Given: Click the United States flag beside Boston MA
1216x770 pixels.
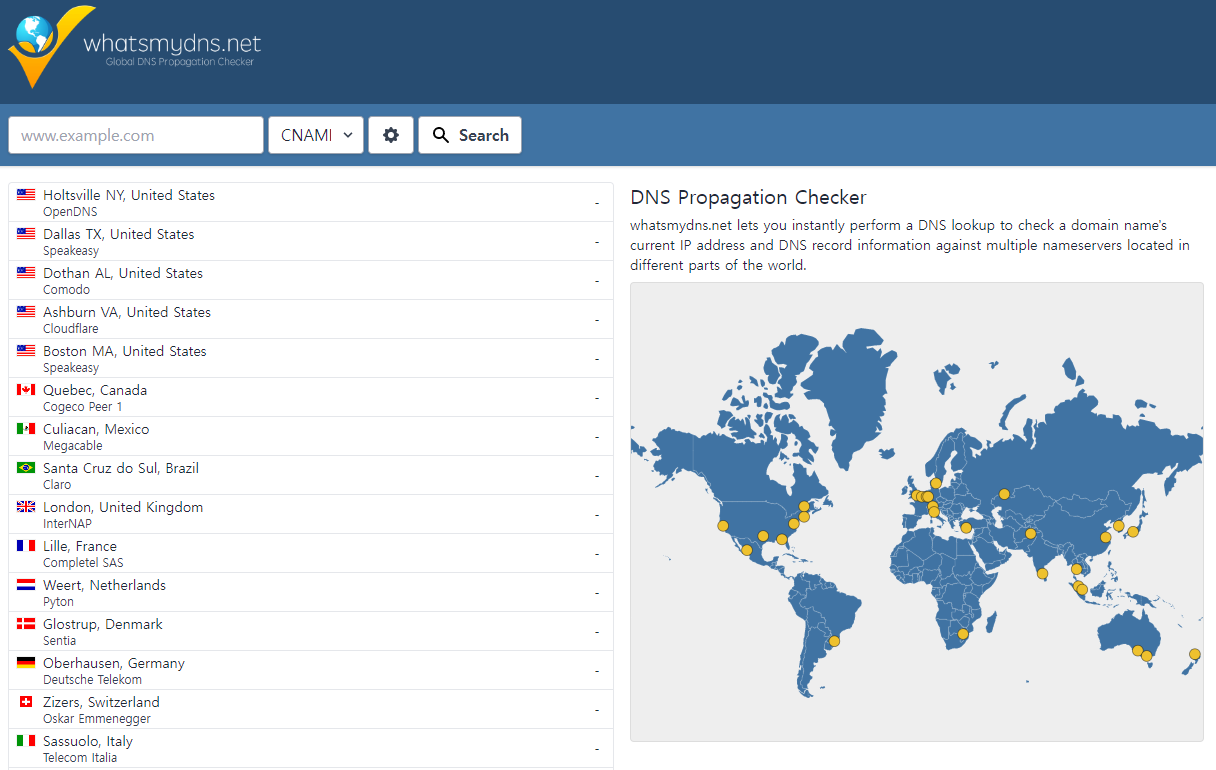Looking at the screenshot, I should coord(26,351).
